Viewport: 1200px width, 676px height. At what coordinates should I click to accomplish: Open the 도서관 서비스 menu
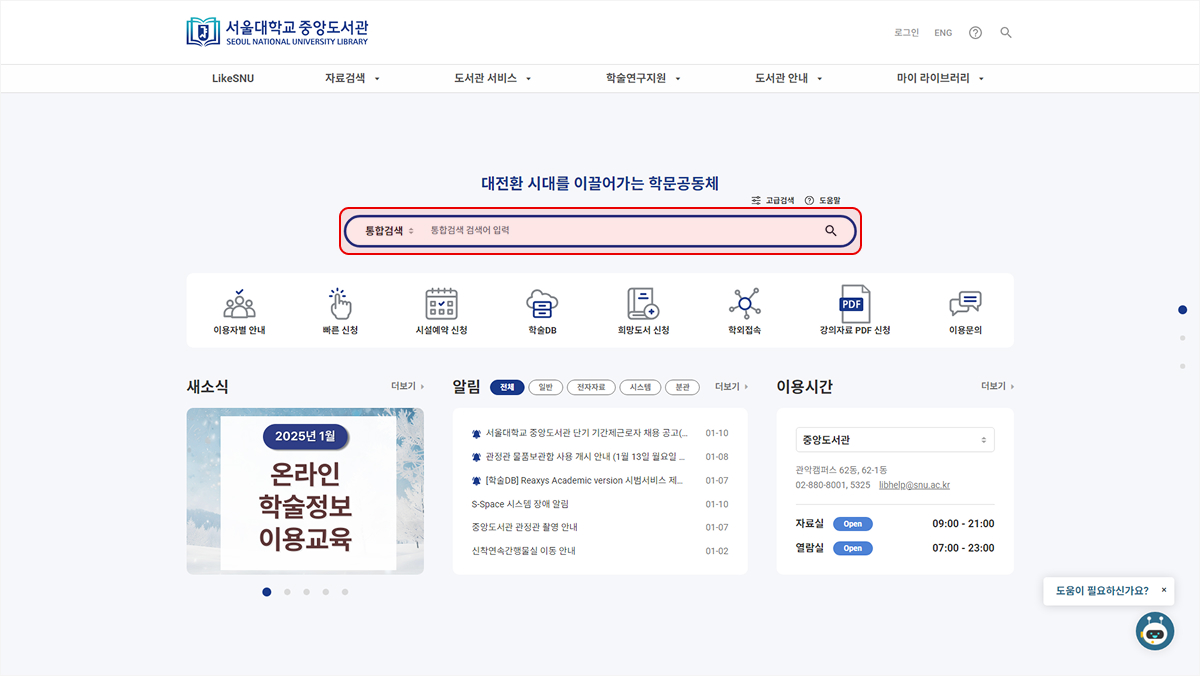coord(492,78)
